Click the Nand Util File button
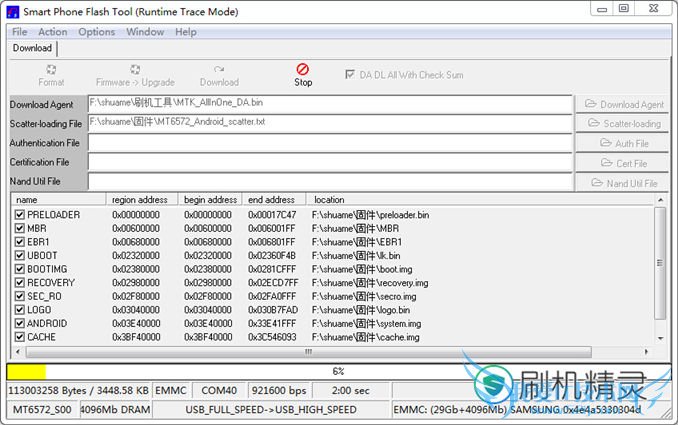This screenshot has height=425, width=678. point(624,183)
